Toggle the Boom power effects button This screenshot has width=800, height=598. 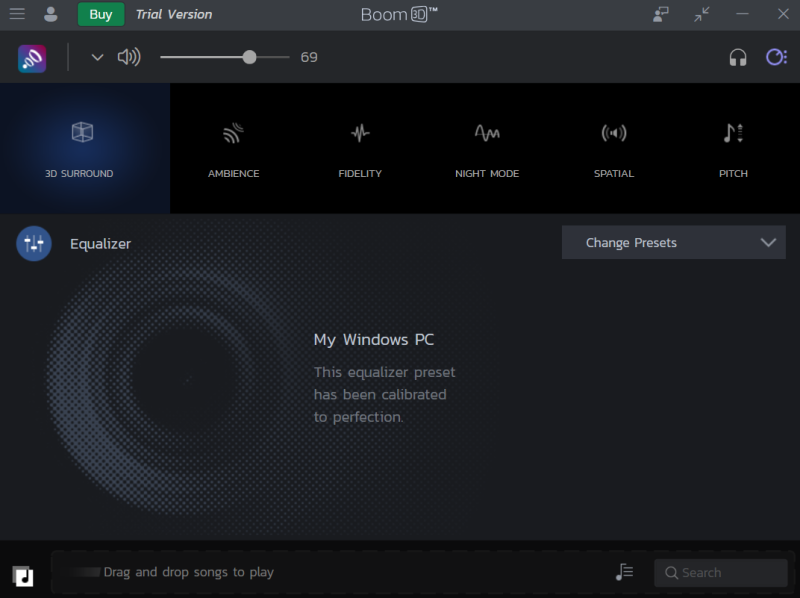[777, 57]
